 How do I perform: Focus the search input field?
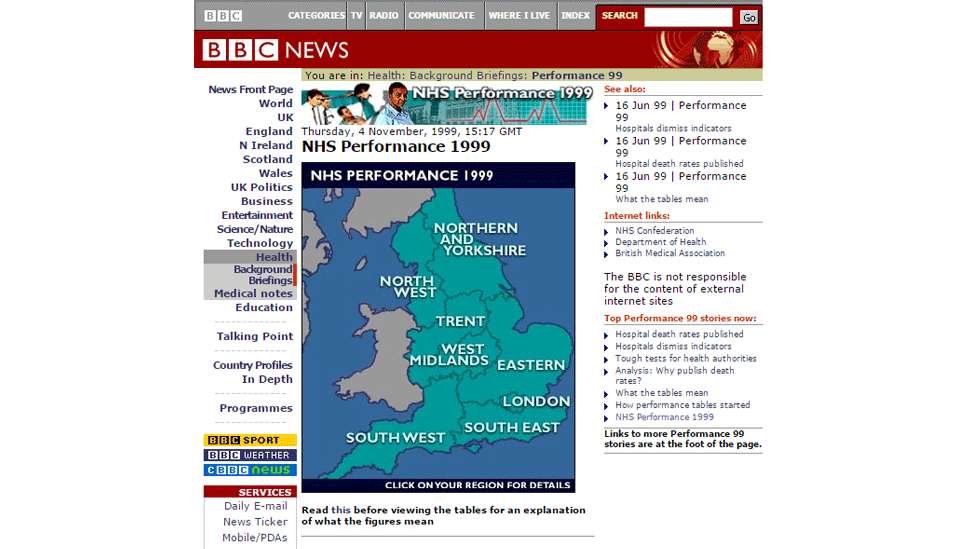point(688,17)
